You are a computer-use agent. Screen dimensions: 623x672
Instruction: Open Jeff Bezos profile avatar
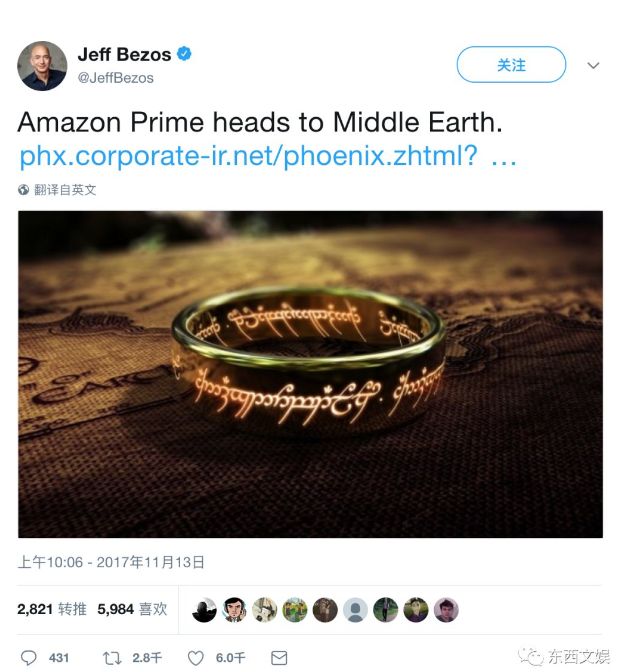coord(42,66)
